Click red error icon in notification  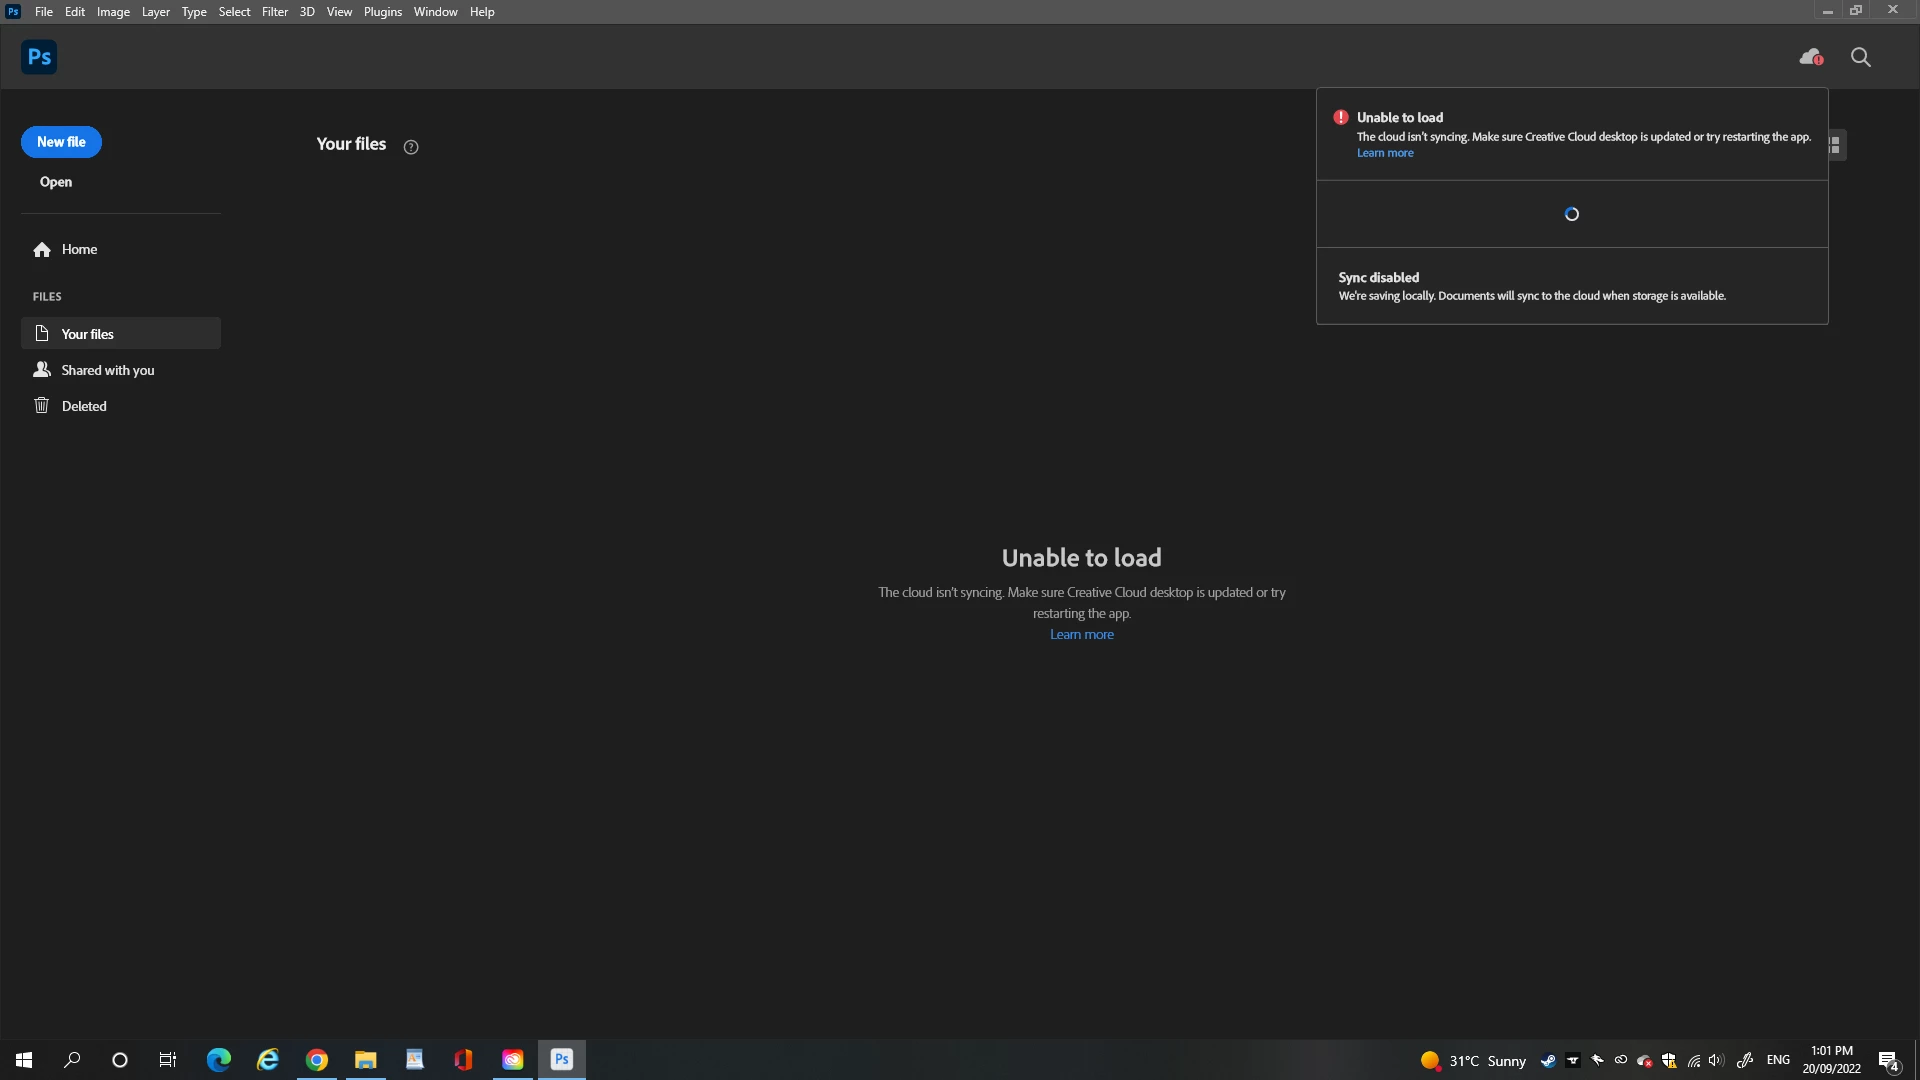click(1341, 117)
